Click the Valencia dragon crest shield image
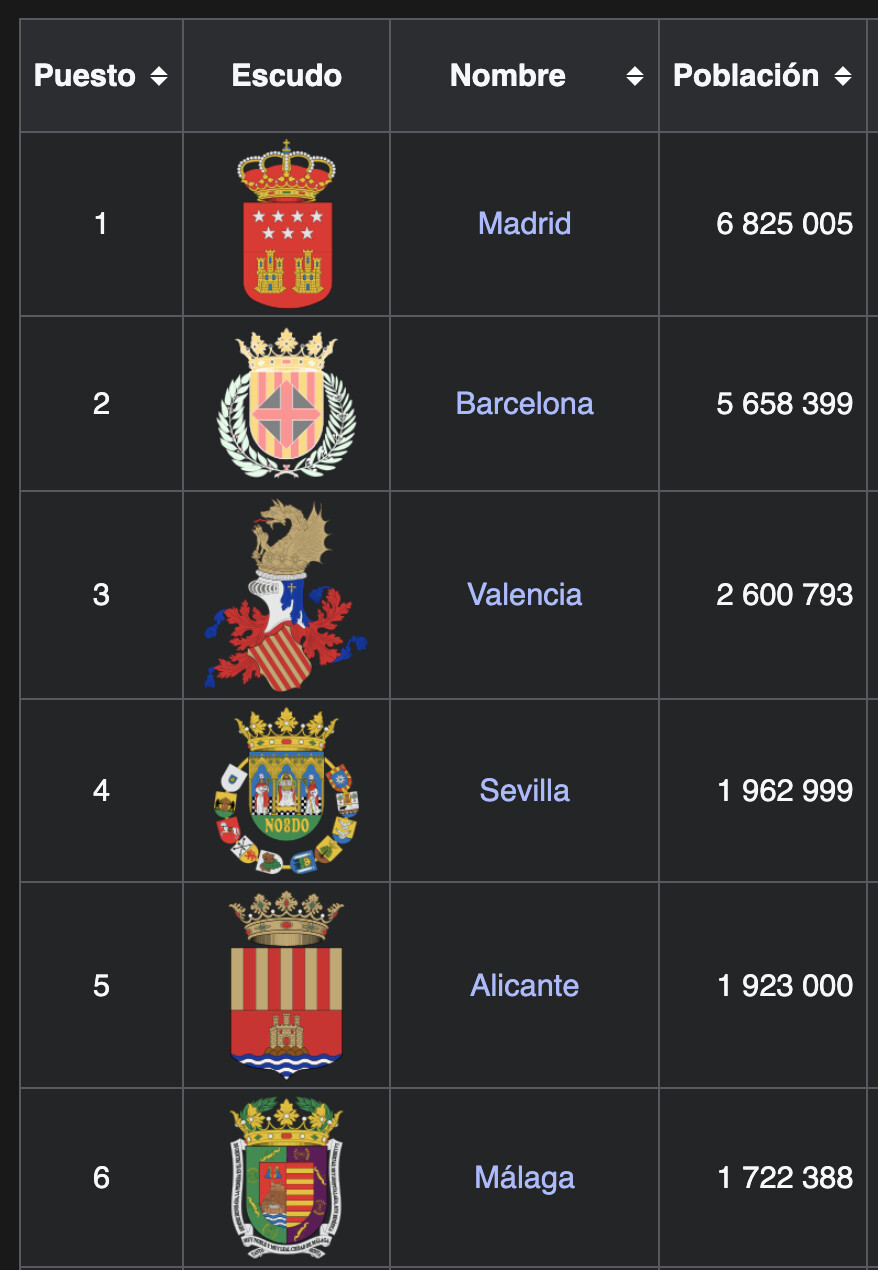Screen dimensions: 878x1270 pyautogui.click(x=287, y=595)
